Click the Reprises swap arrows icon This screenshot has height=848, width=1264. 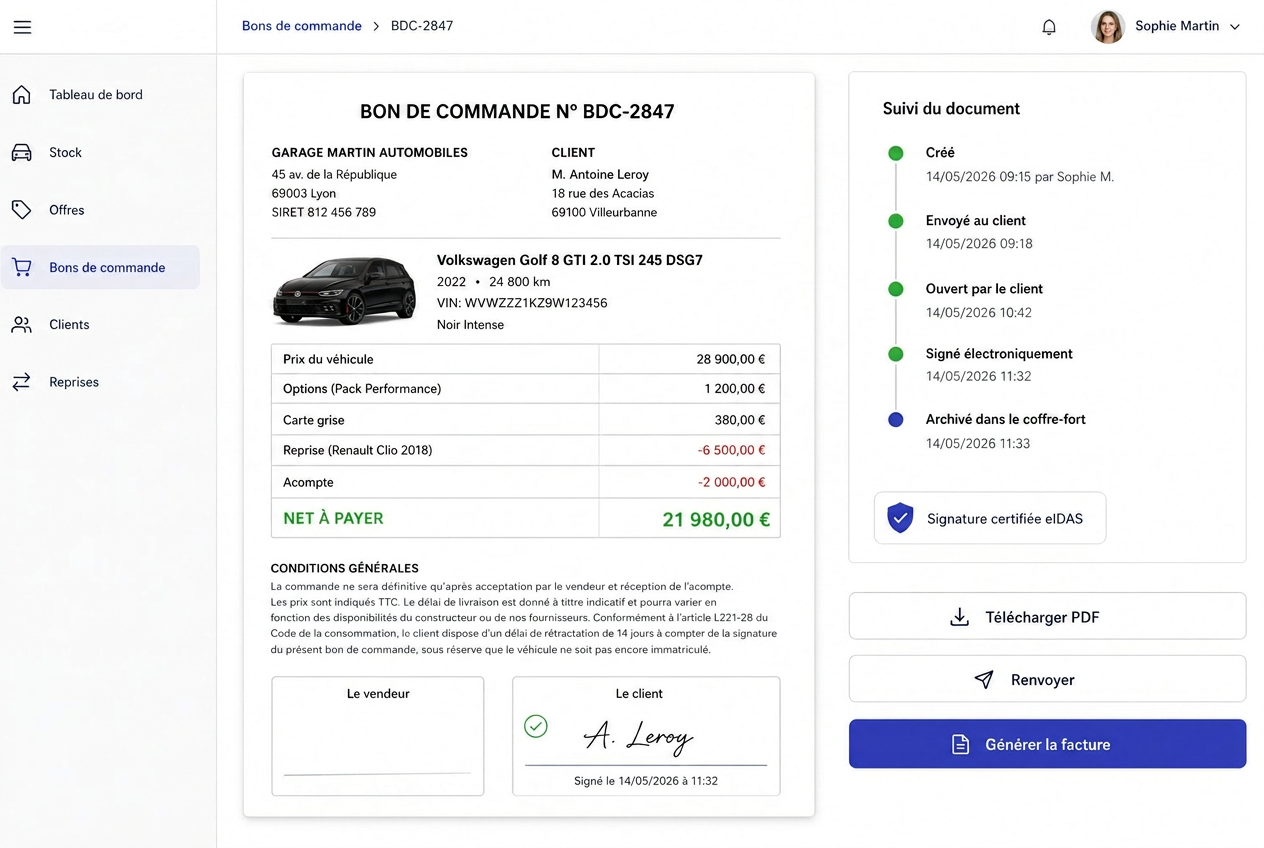point(21,382)
